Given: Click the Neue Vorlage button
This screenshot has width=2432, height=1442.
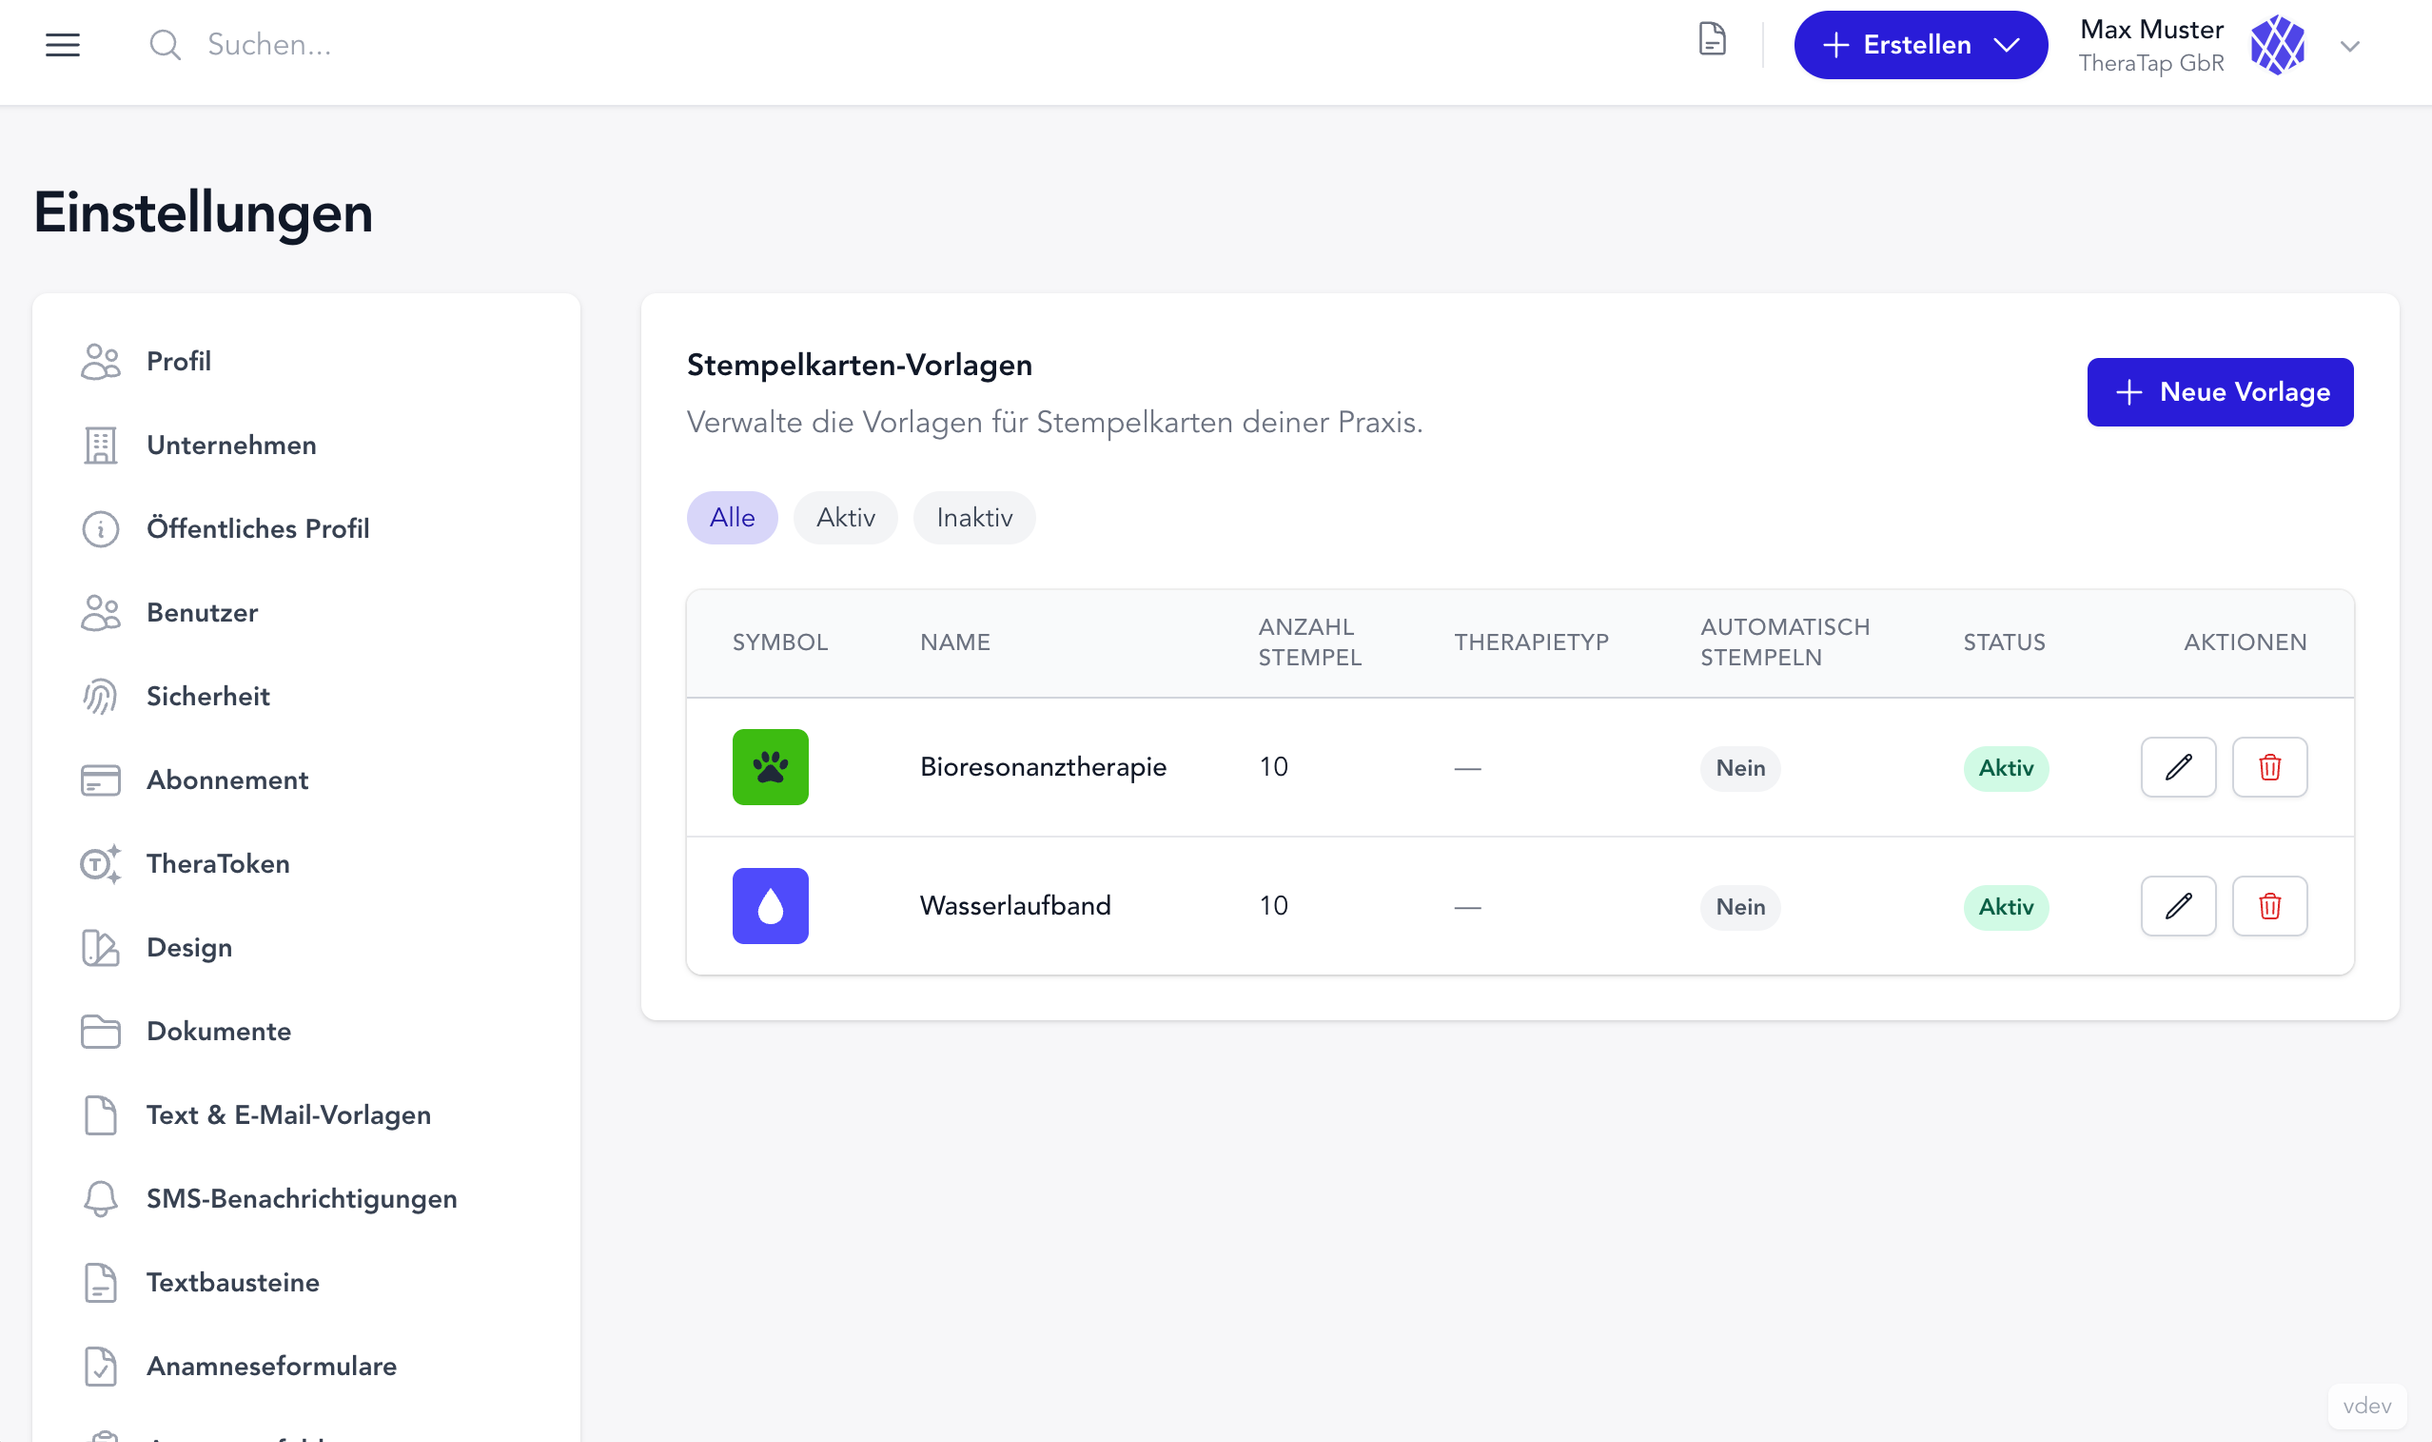Looking at the screenshot, I should (2220, 392).
